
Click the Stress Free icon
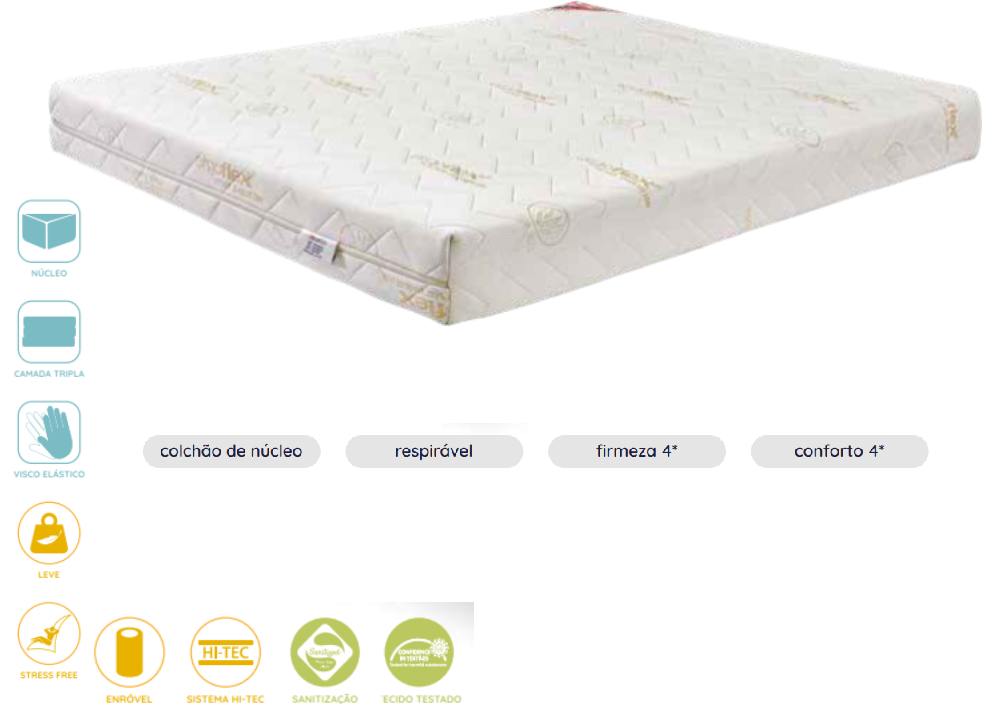[x=49, y=634]
